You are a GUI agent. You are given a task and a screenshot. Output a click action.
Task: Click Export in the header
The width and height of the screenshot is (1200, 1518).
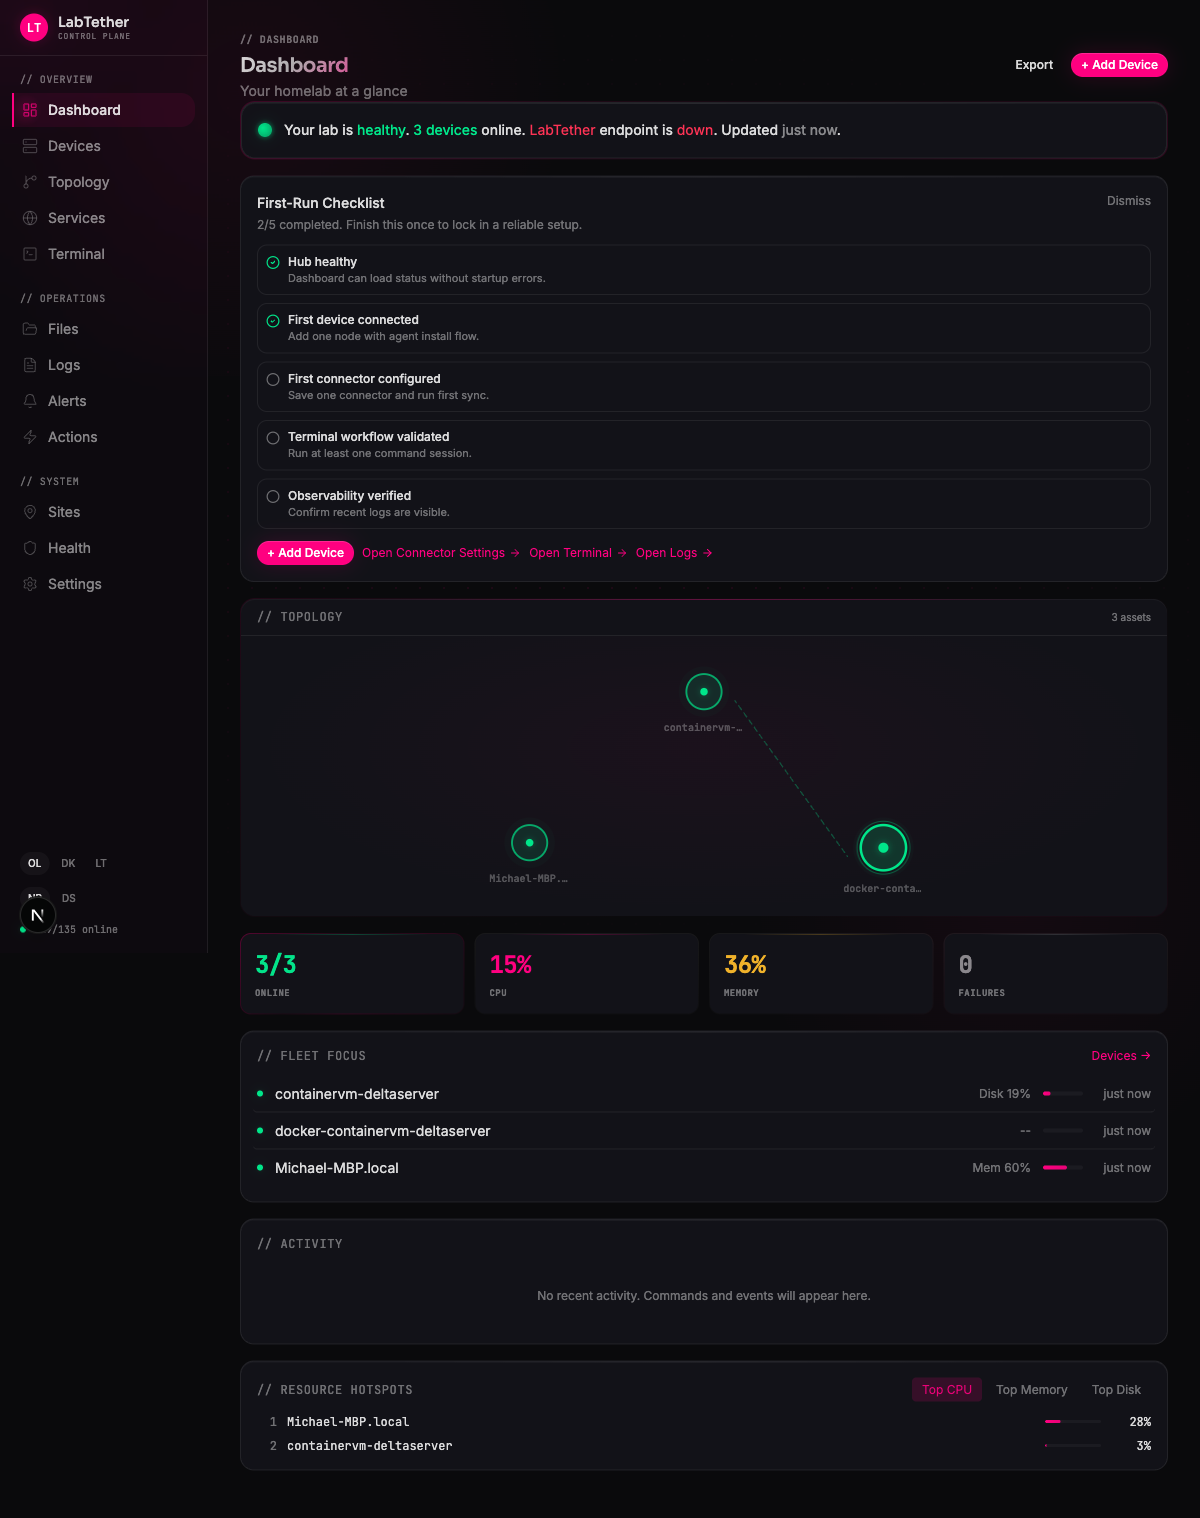(x=1034, y=65)
